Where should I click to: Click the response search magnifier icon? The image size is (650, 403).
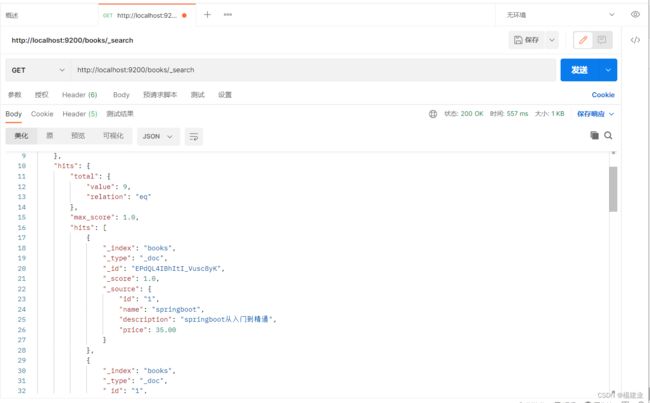(x=608, y=136)
